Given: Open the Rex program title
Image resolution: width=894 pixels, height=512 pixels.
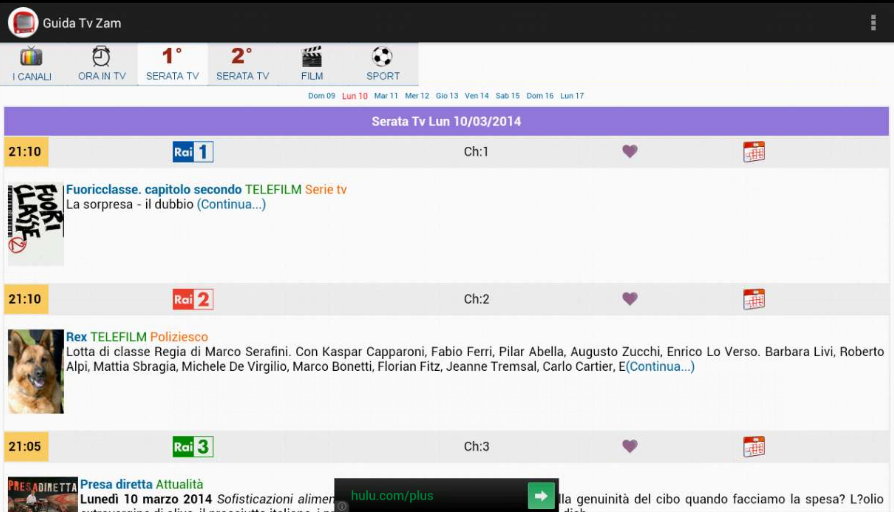Looking at the screenshot, I should click(76, 337).
